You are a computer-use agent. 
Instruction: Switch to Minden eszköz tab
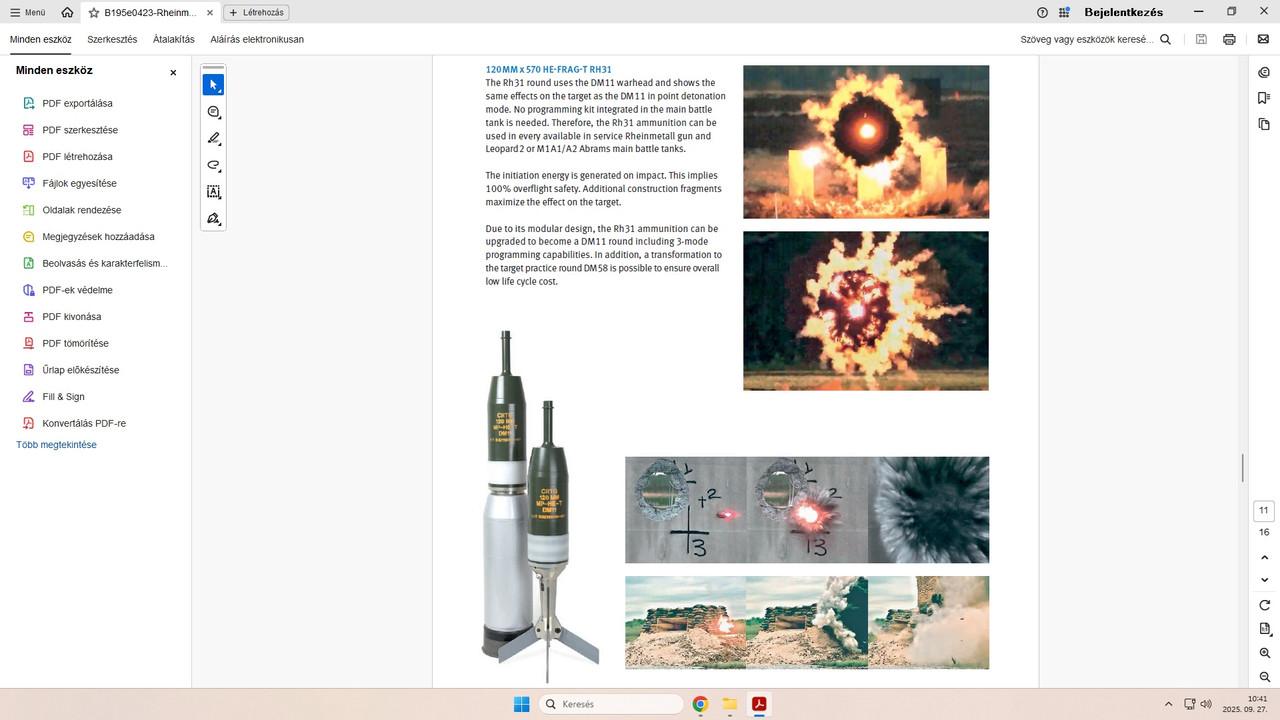(41, 39)
